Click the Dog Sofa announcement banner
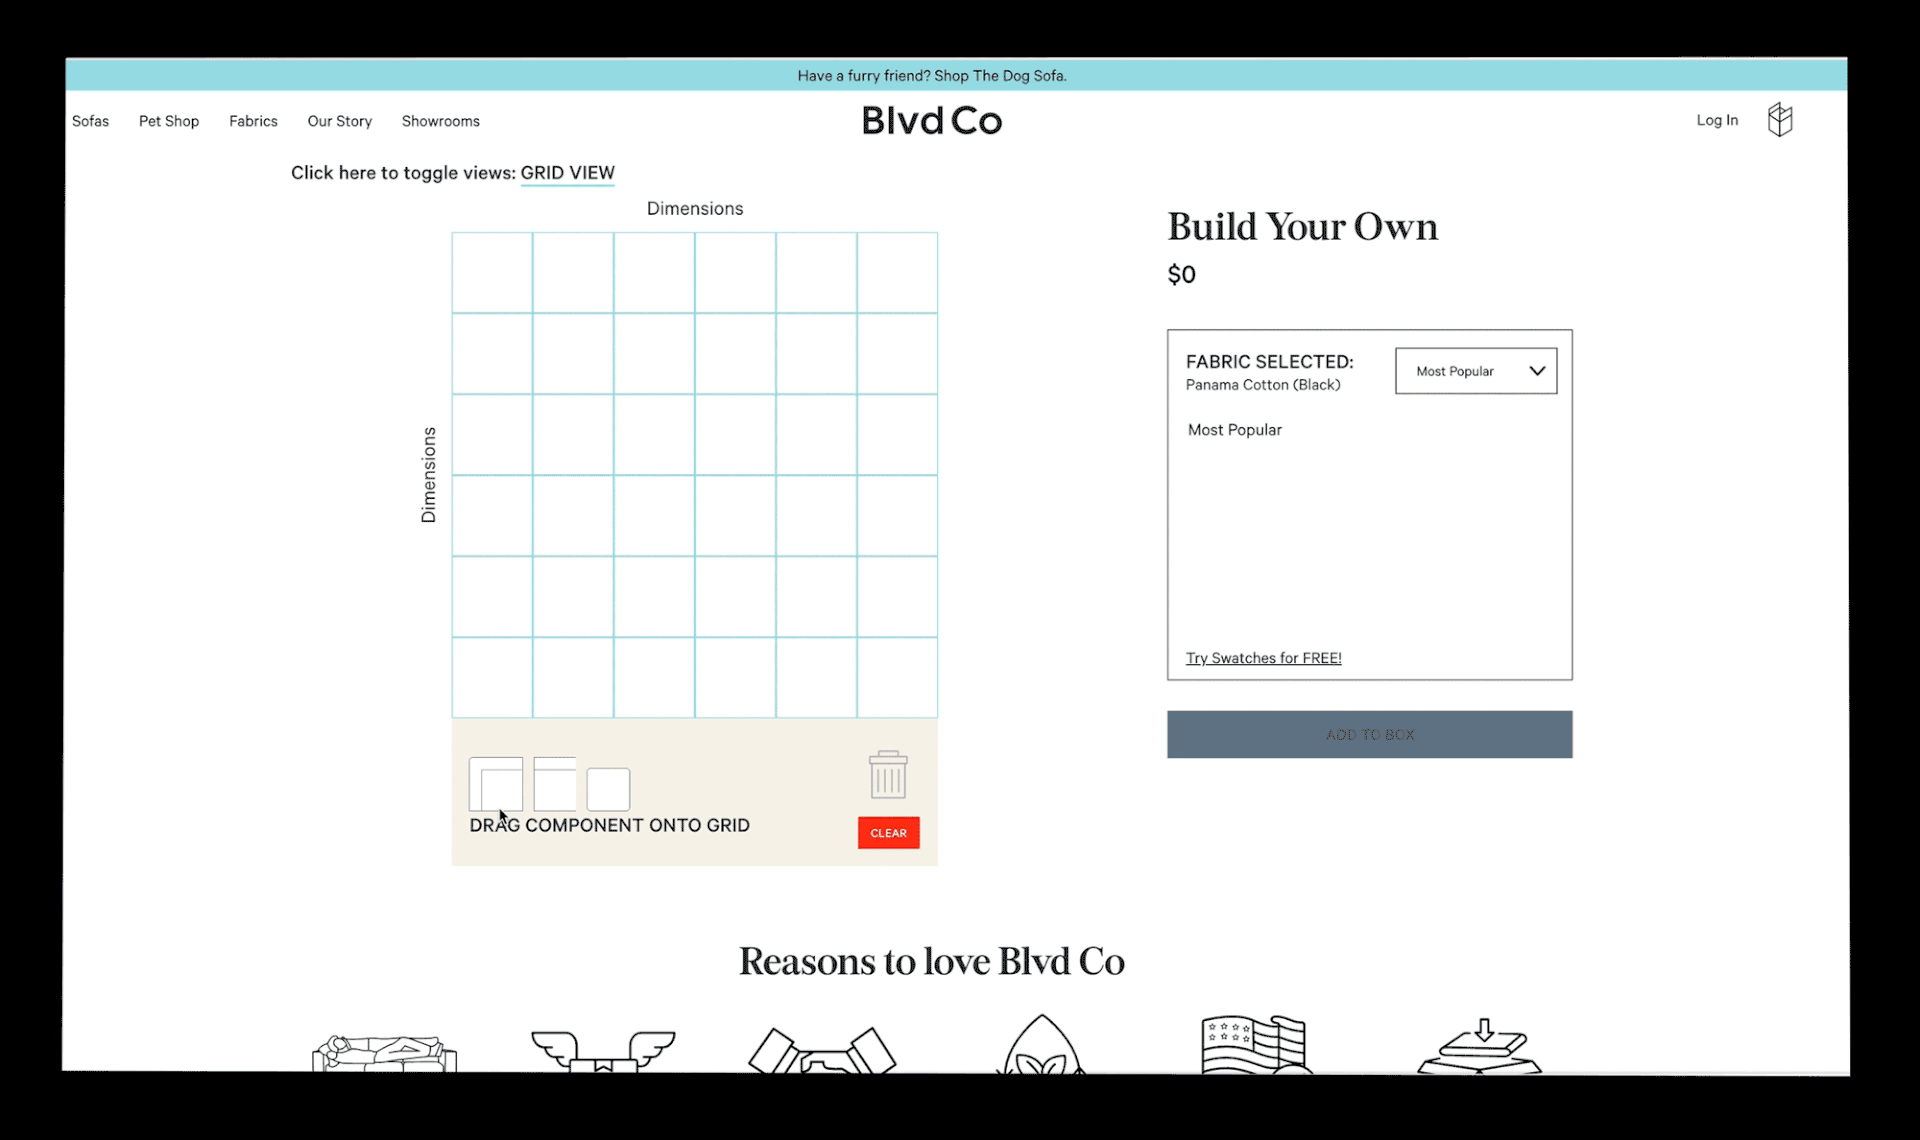Image resolution: width=1920 pixels, height=1140 pixels. pyautogui.click(x=956, y=75)
